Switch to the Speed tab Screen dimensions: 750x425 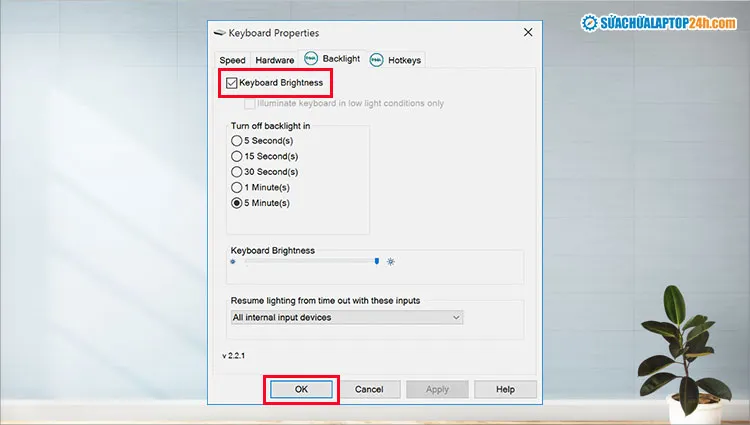(x=232, y=60)
